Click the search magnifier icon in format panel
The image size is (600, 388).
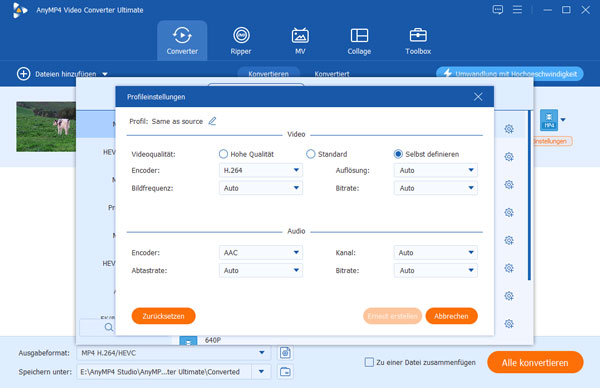pos(109,327)
